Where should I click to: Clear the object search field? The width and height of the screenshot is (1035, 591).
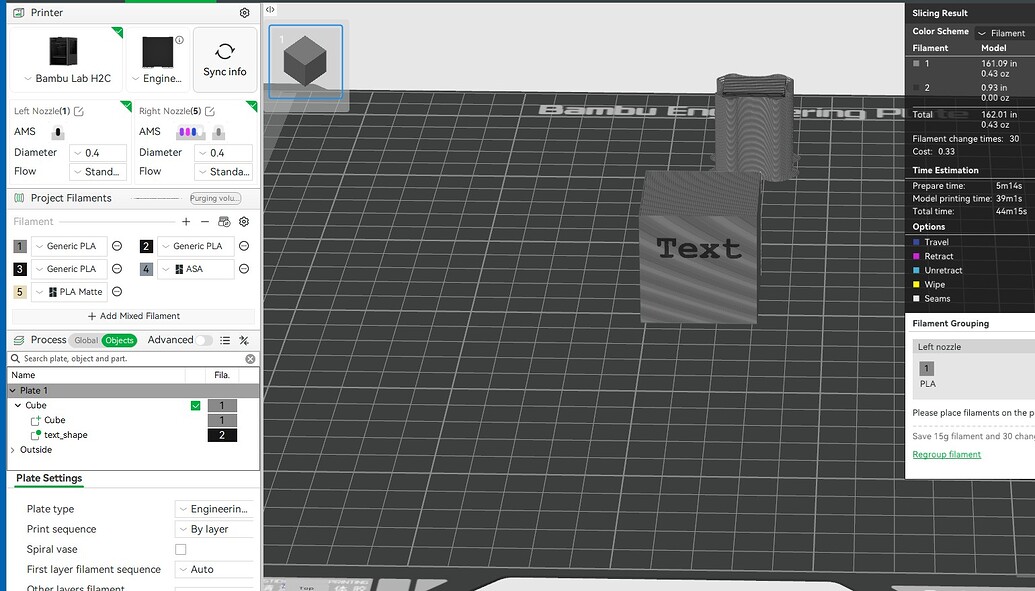point(250,359)
